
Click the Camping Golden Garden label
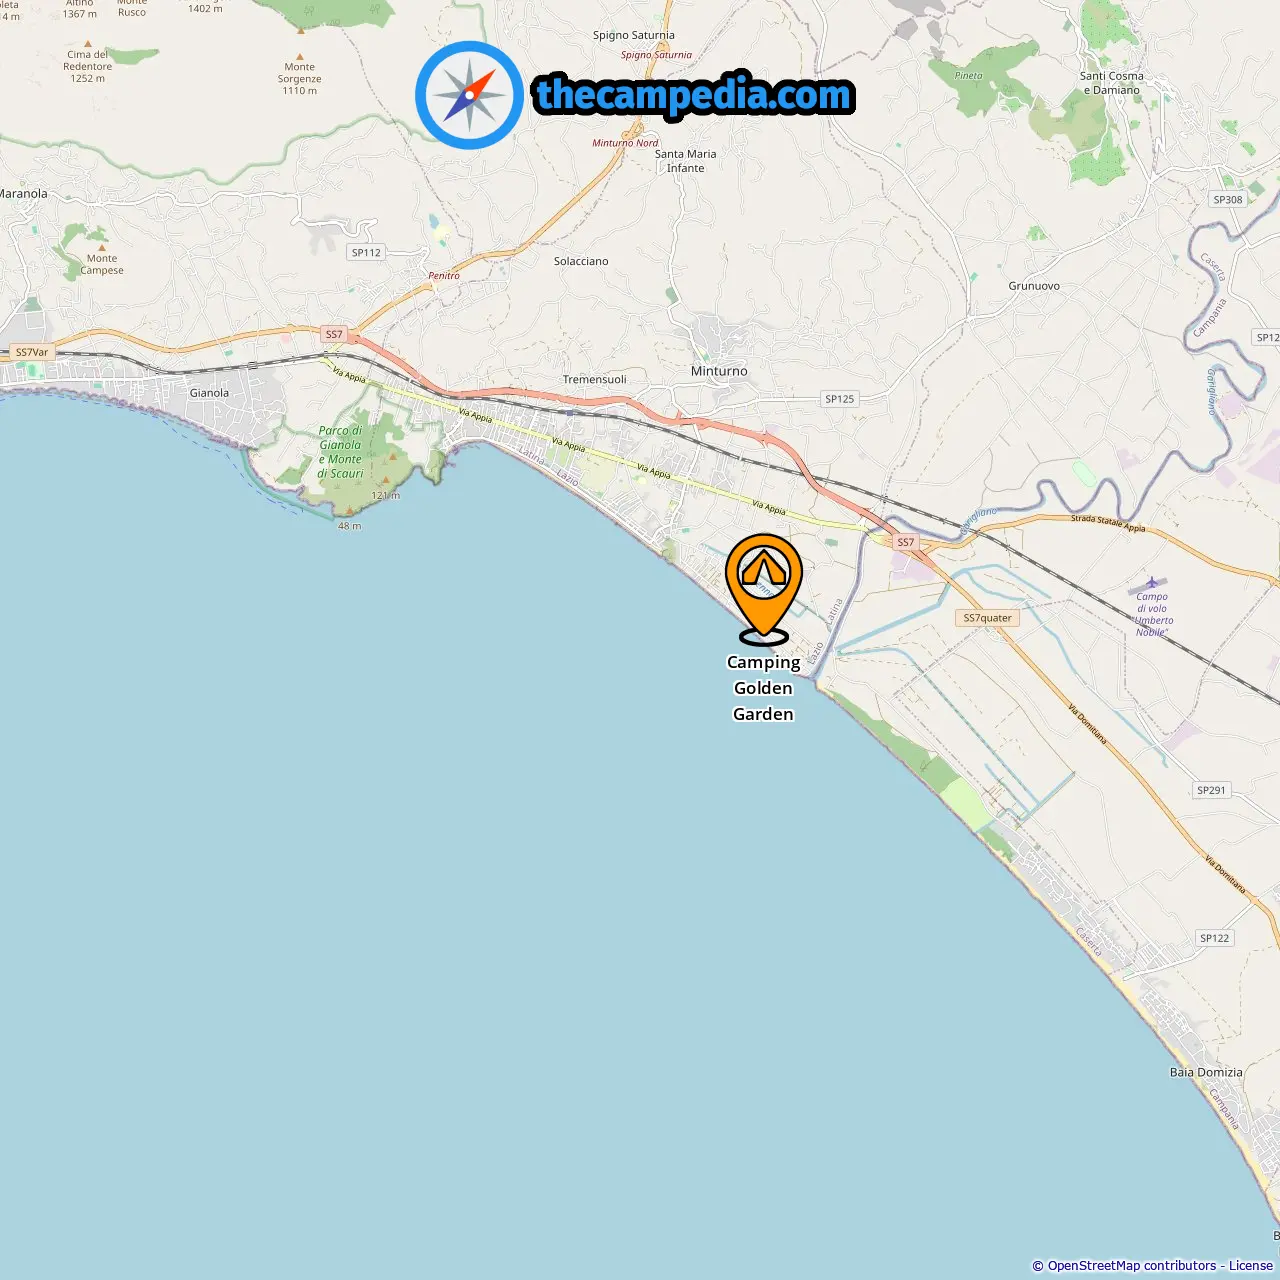(x=763, y=688)
